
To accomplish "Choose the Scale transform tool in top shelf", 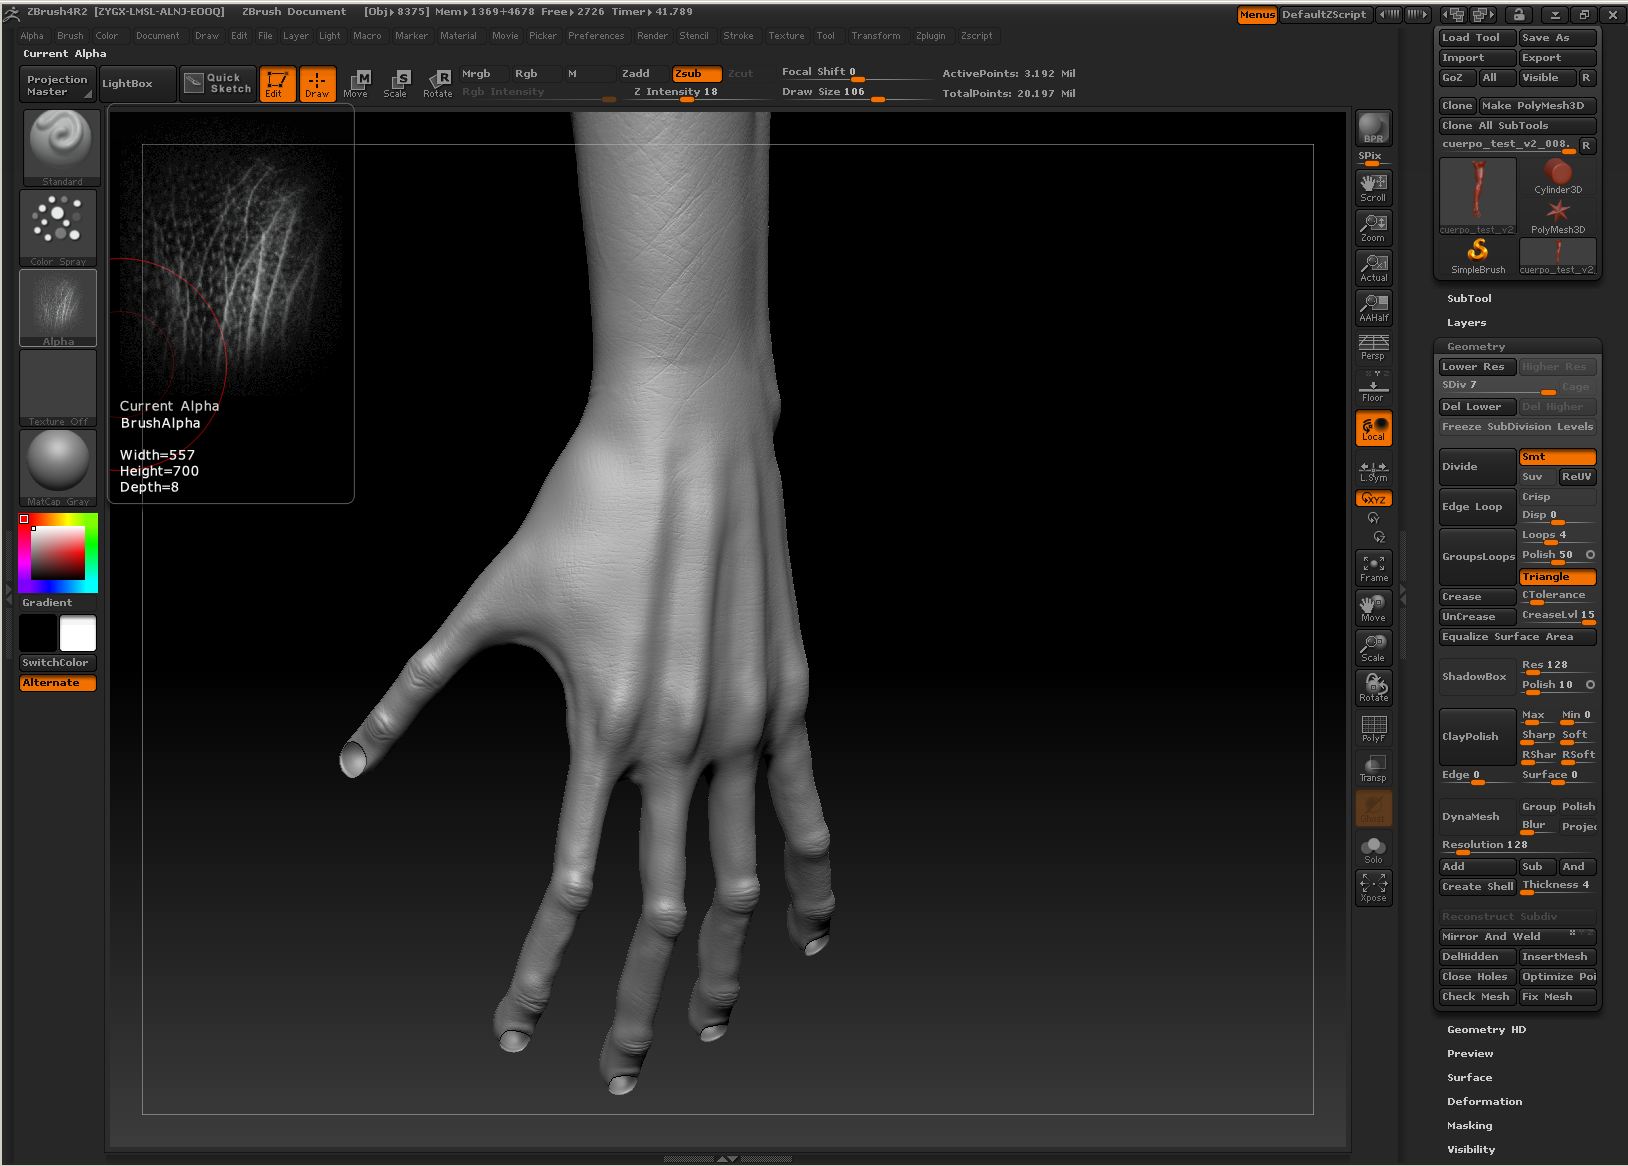I will pyautogui.click(x=396, y=84).
